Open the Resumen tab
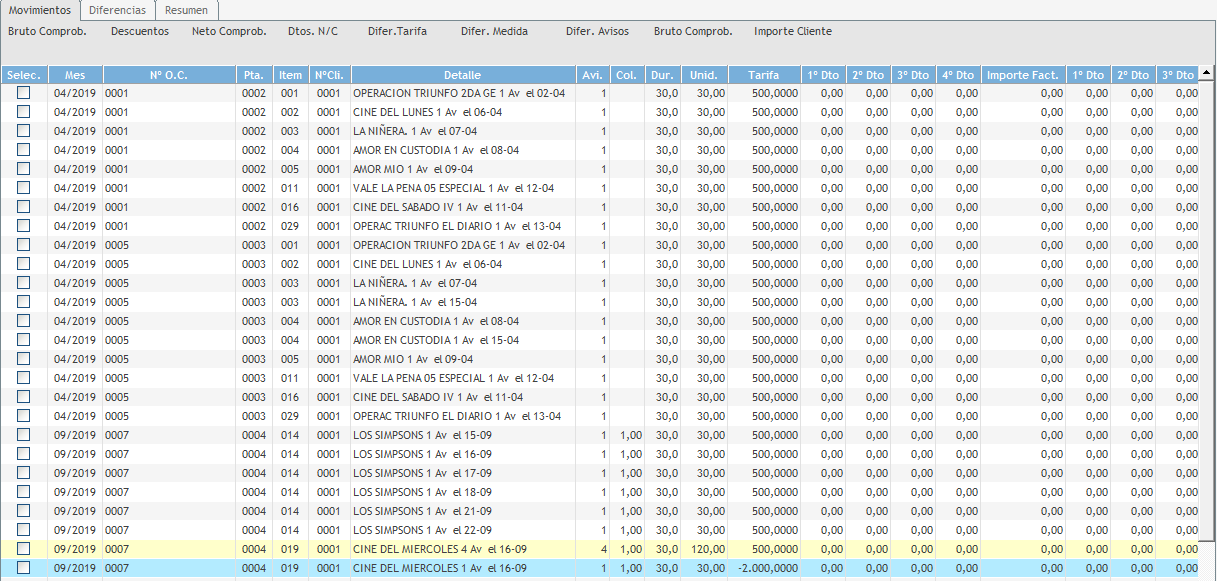 click(187, 10)
